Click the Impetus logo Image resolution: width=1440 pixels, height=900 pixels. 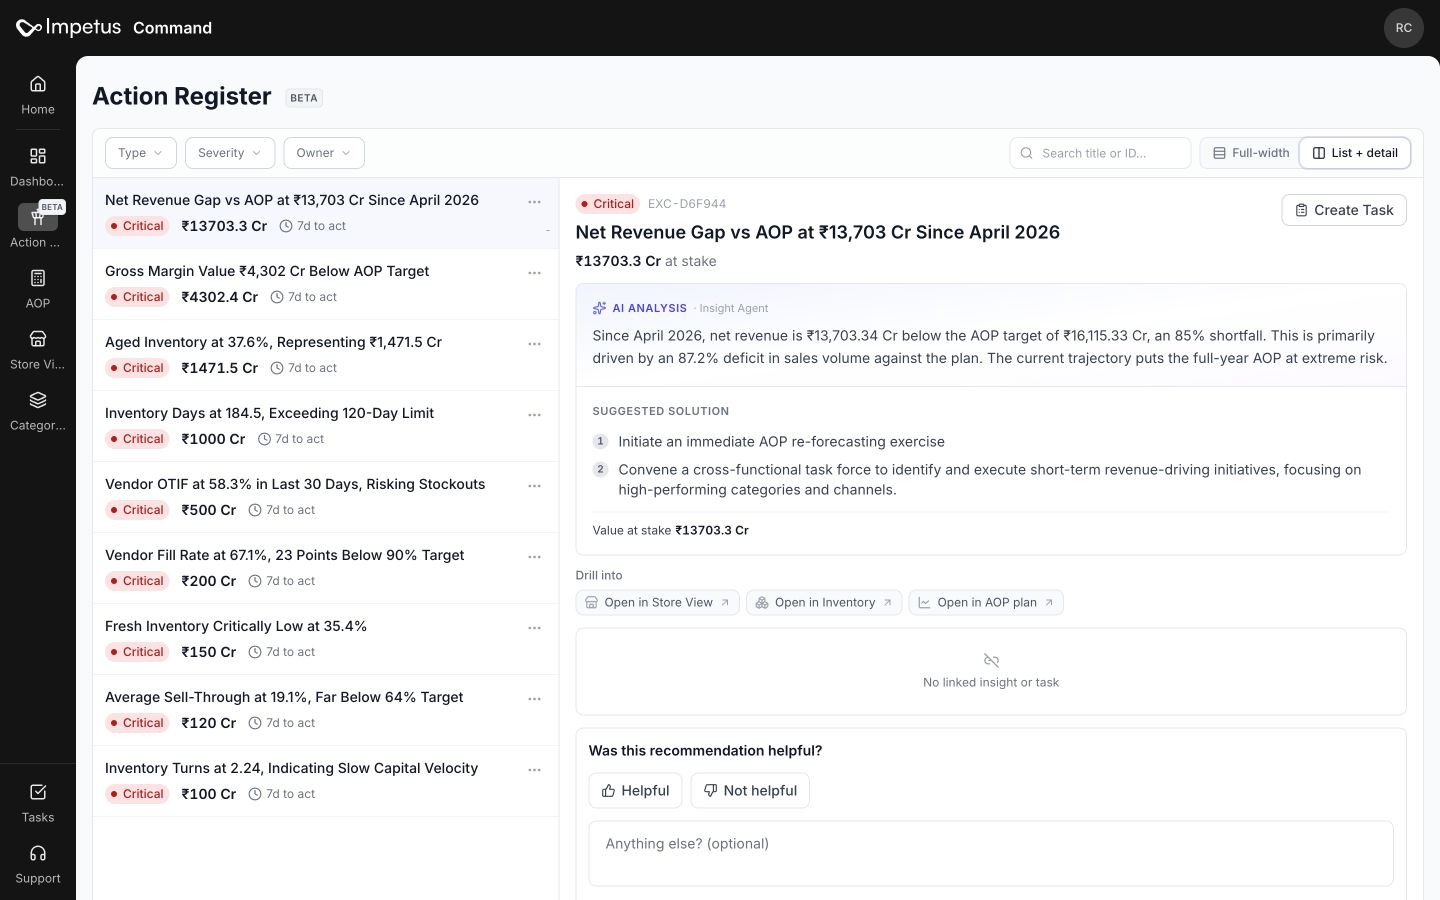tap(68, 28)
